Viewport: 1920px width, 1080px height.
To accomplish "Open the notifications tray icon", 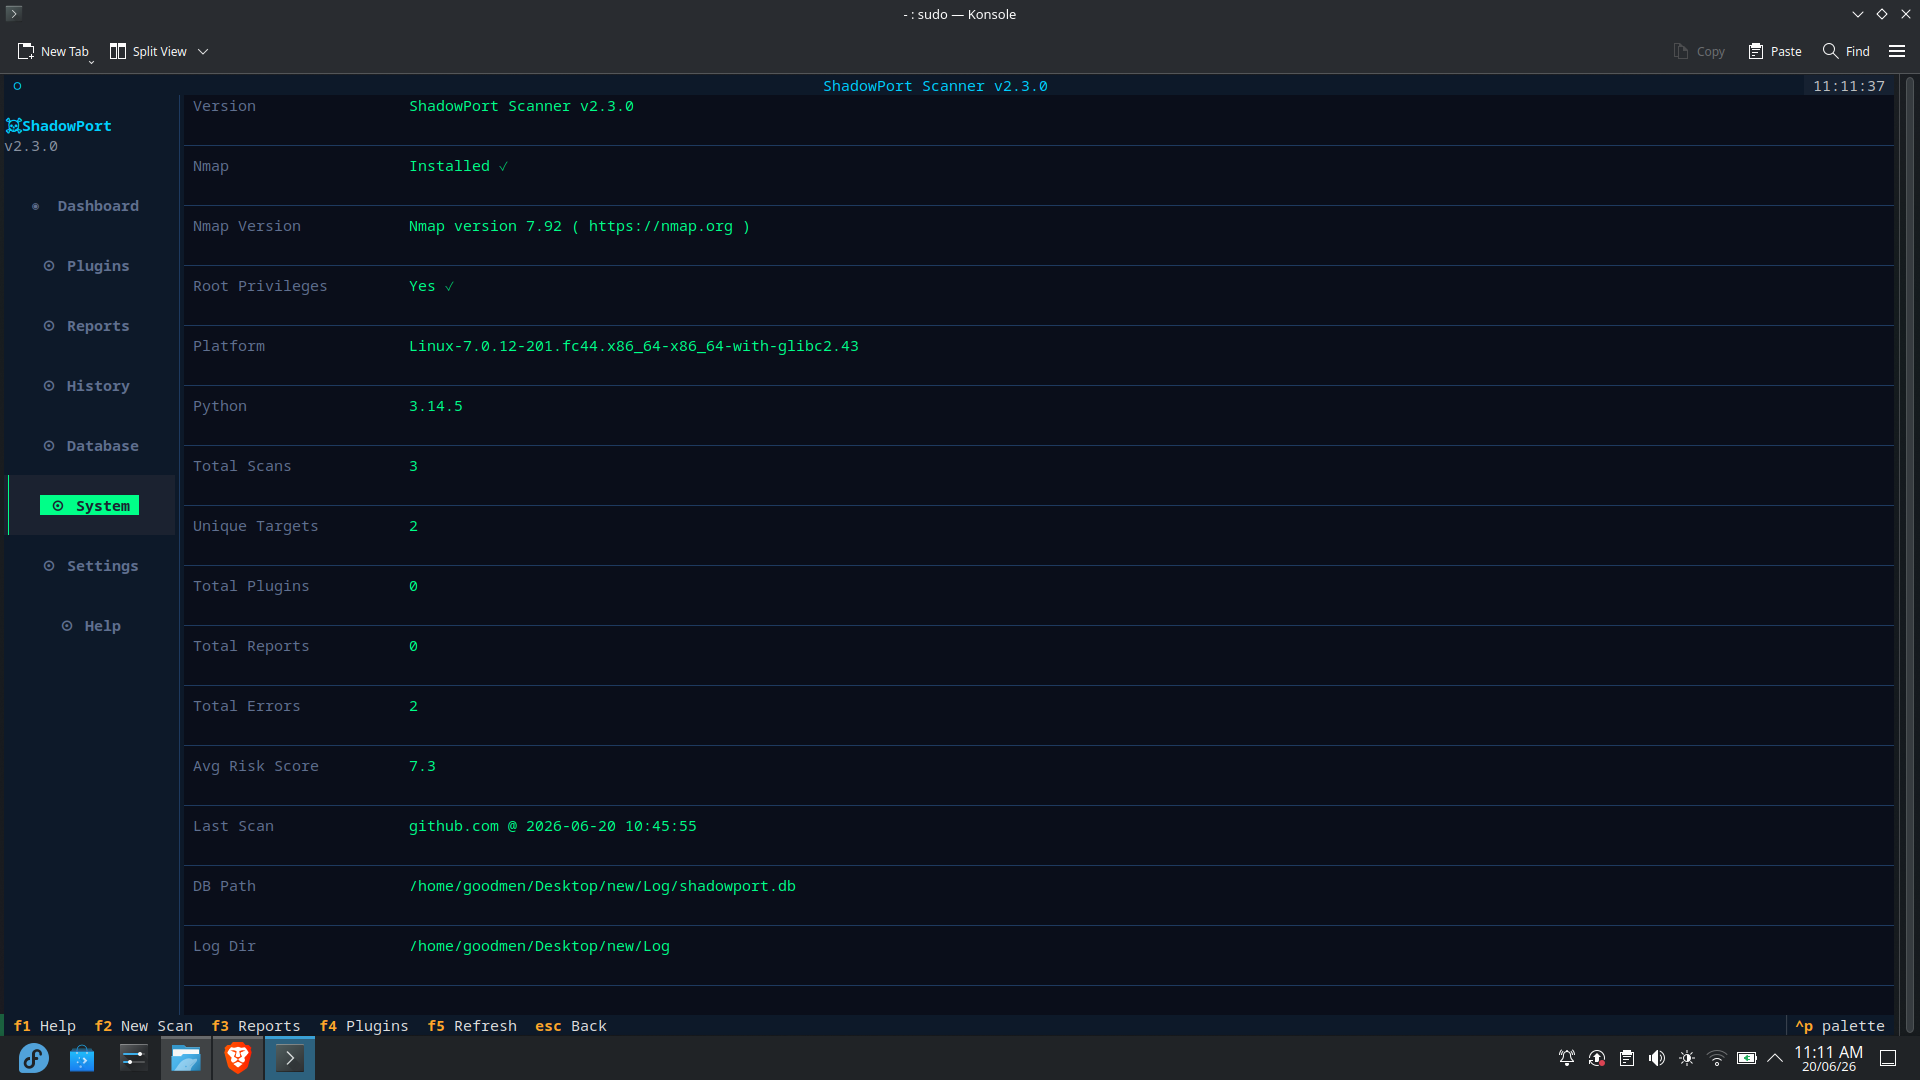I will (1567, 1058).
